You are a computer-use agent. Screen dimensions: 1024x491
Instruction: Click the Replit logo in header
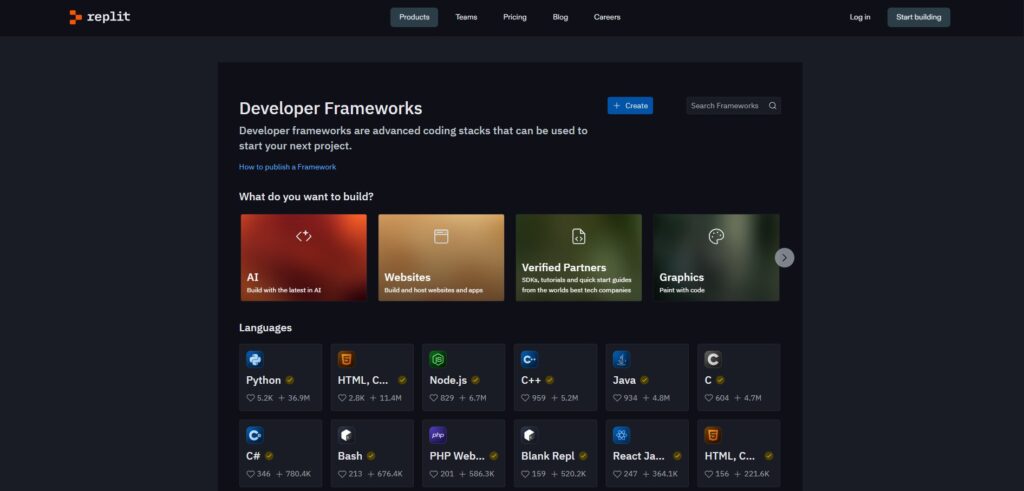(x=100, y=17)
